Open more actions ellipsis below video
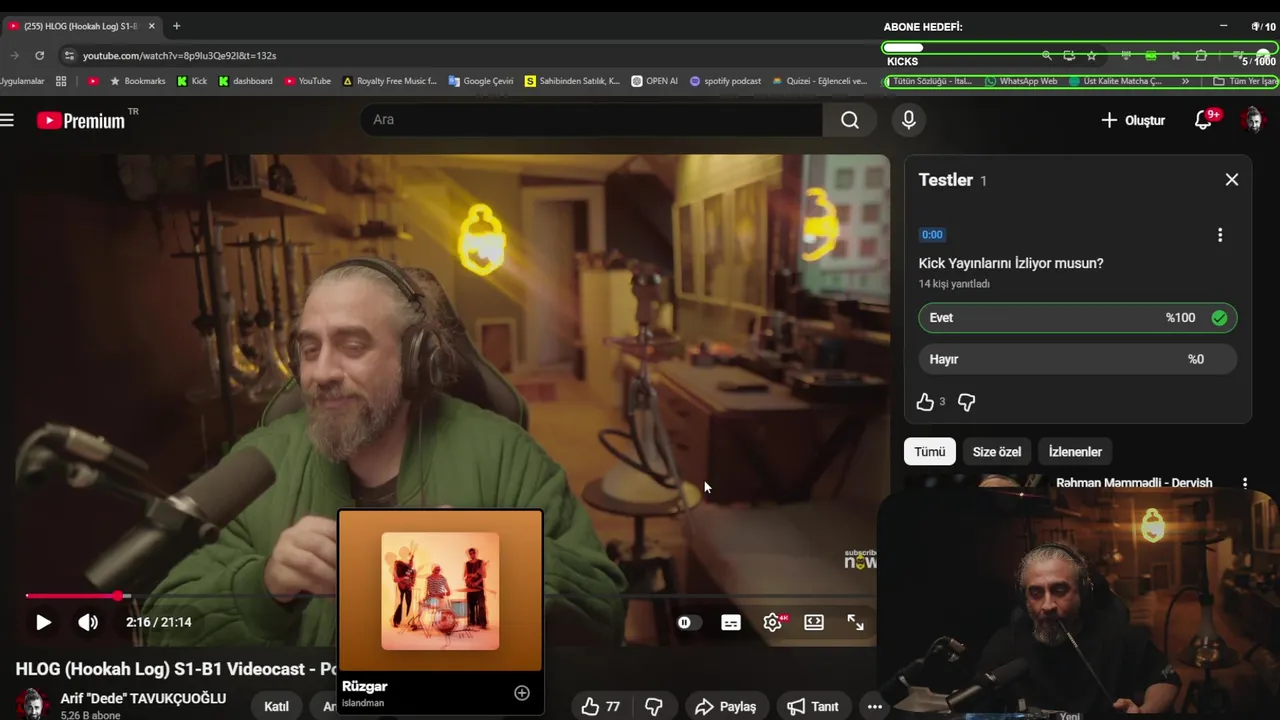Screen dimensions: 1280x720 tap(875, 707)
